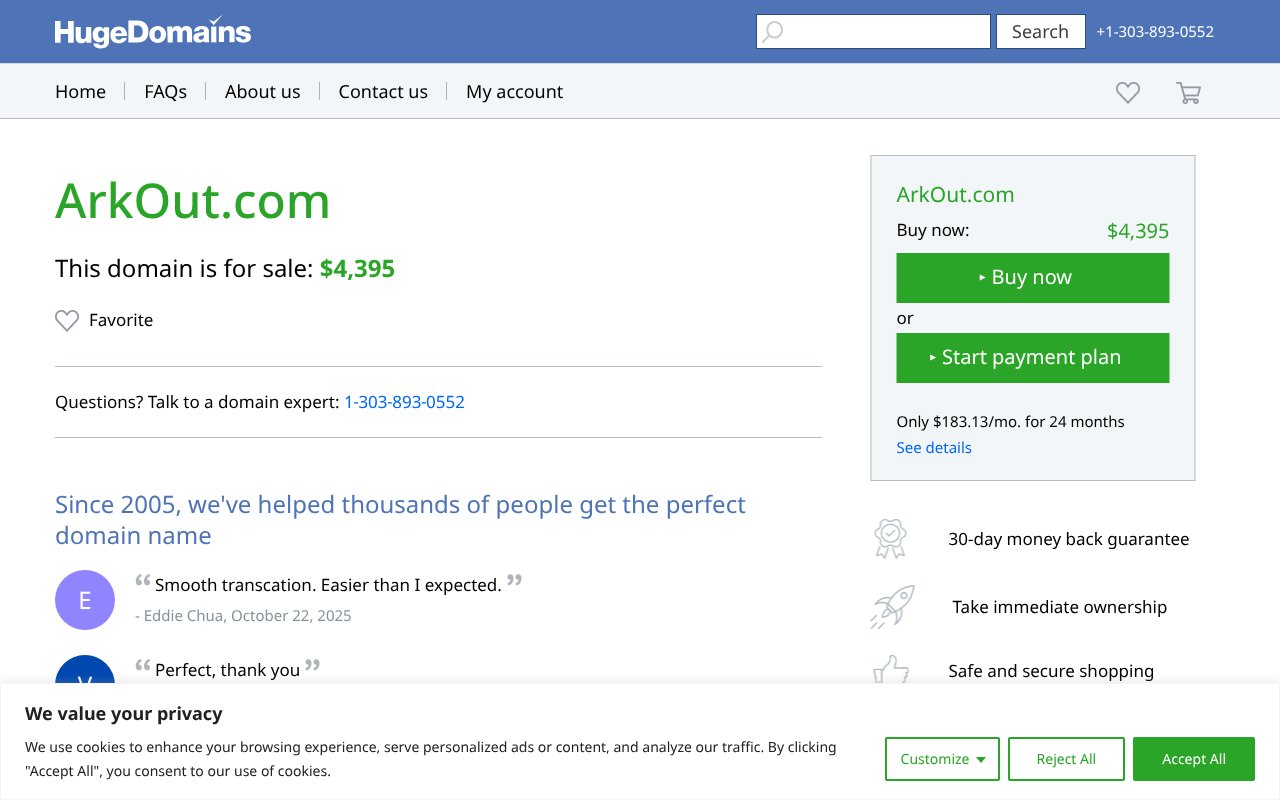Call the domain expert phone number link

[x=404, y=402]
